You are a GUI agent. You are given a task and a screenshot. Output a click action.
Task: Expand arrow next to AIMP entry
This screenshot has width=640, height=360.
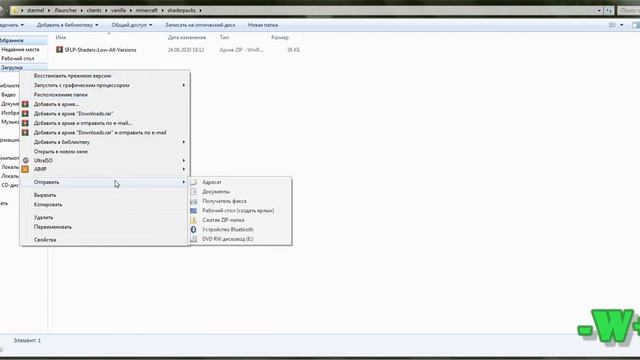[184, 169]
